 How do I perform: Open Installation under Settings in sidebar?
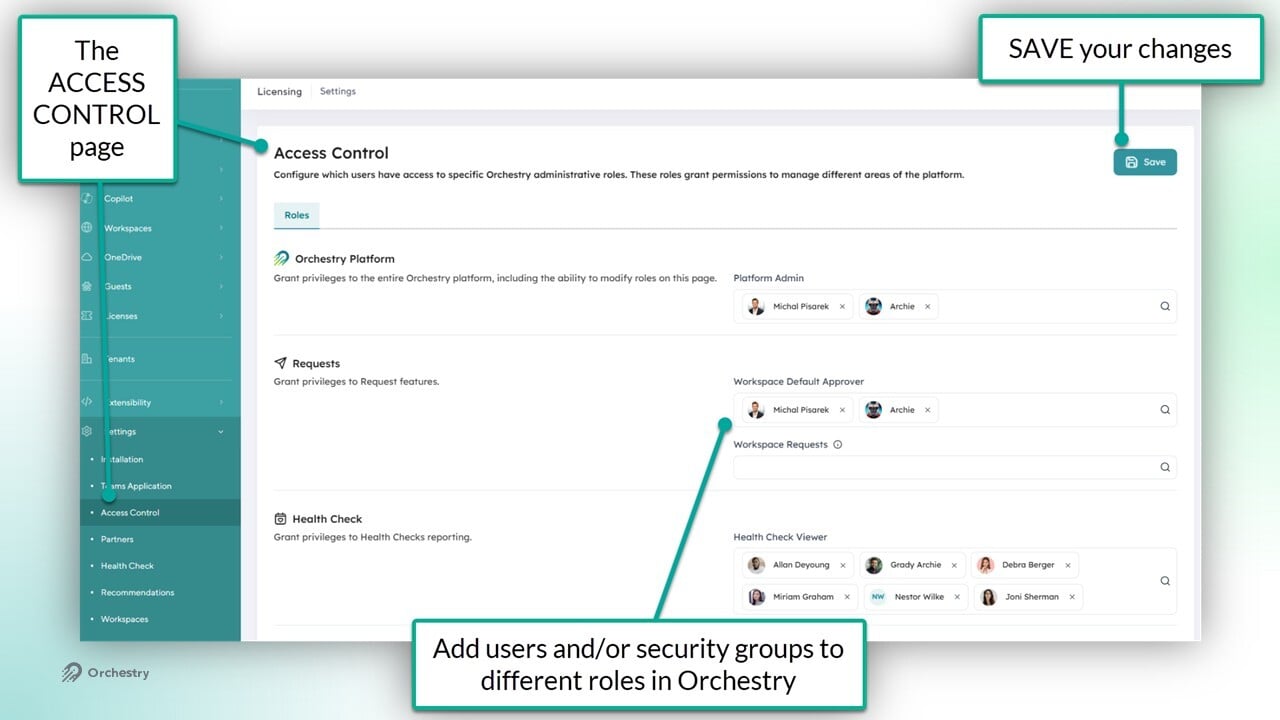click(122, 460)
